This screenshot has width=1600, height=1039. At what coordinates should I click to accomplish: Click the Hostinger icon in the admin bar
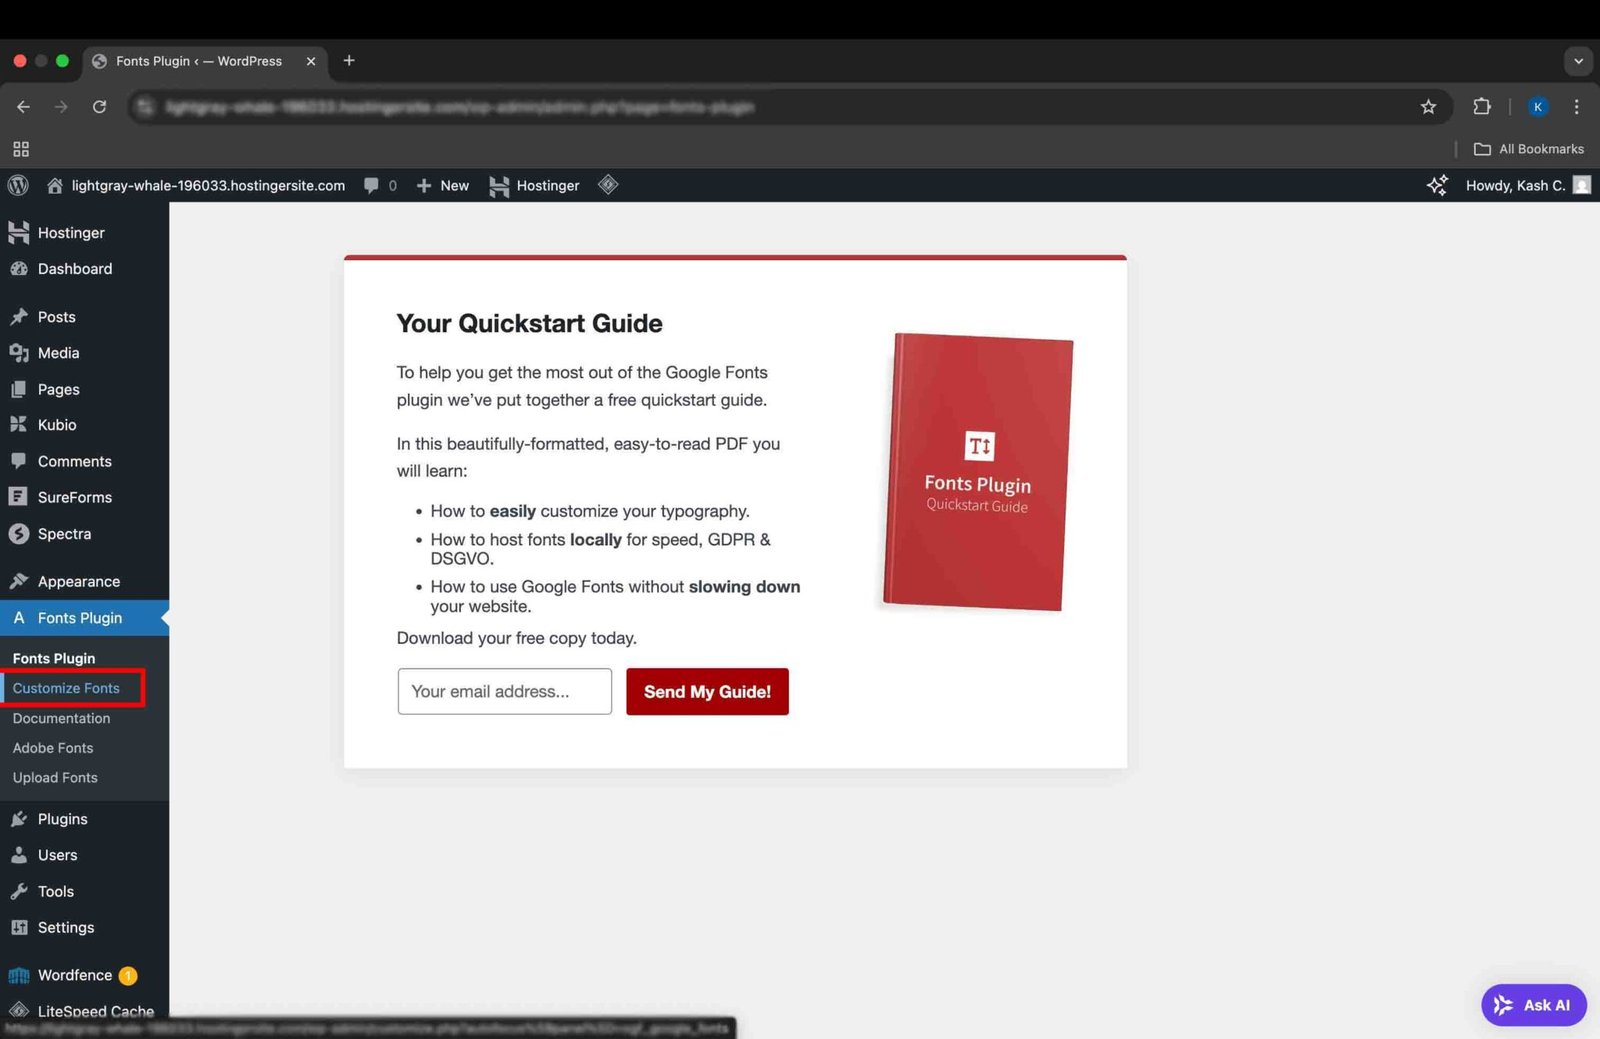click(499, 185)
